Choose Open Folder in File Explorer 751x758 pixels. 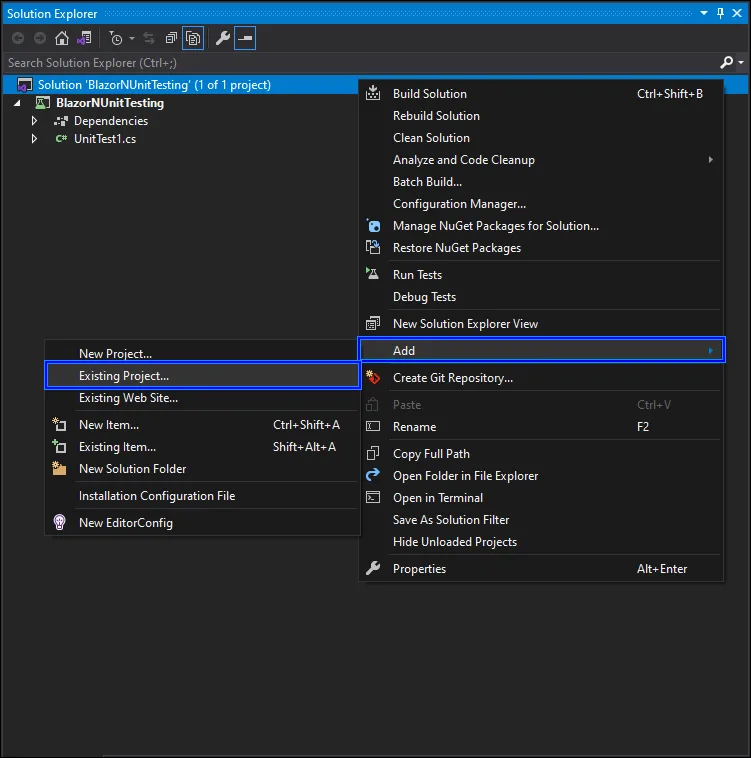coord(541,476)
